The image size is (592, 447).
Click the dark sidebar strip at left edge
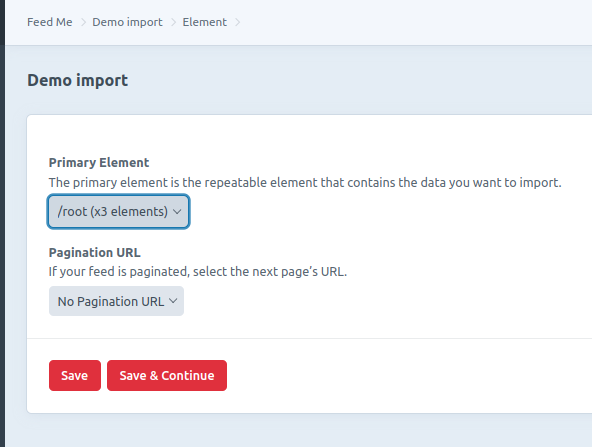click(x=2, y=224)
